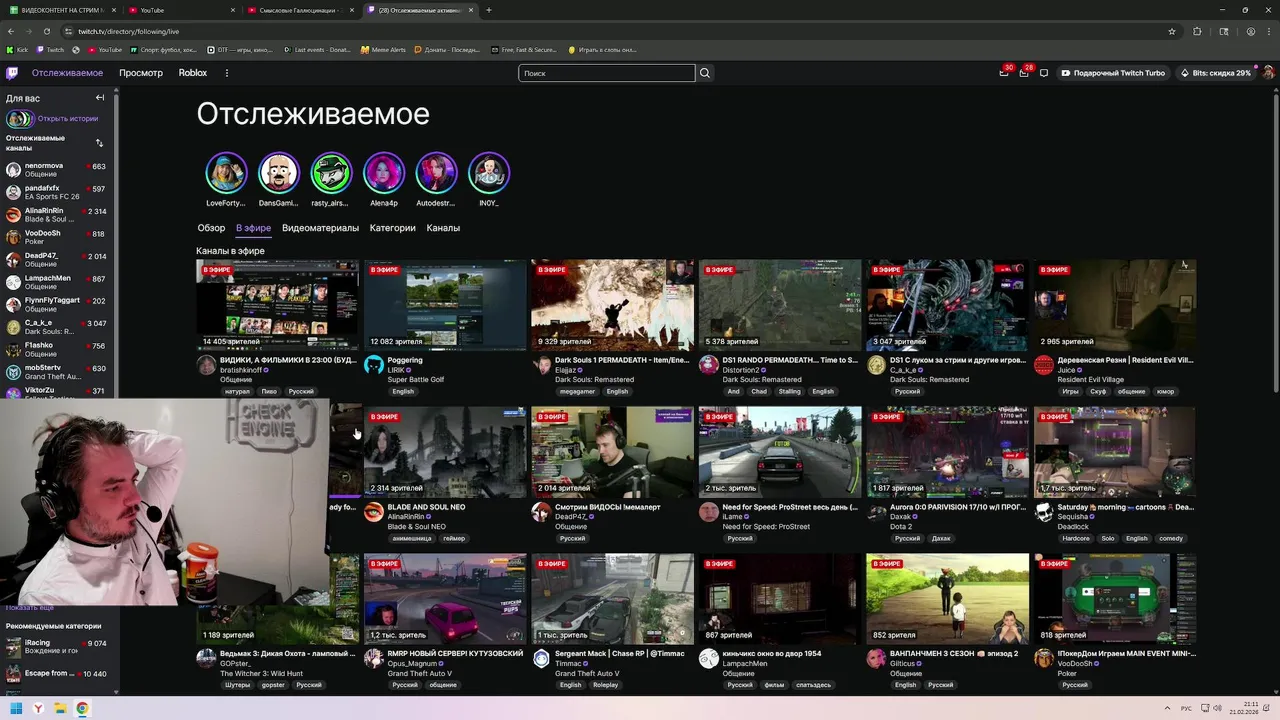Open the "Каналы" tab
Viewport: 1280px width, 720px height.
pyautogui.click(x=443, y=228)
